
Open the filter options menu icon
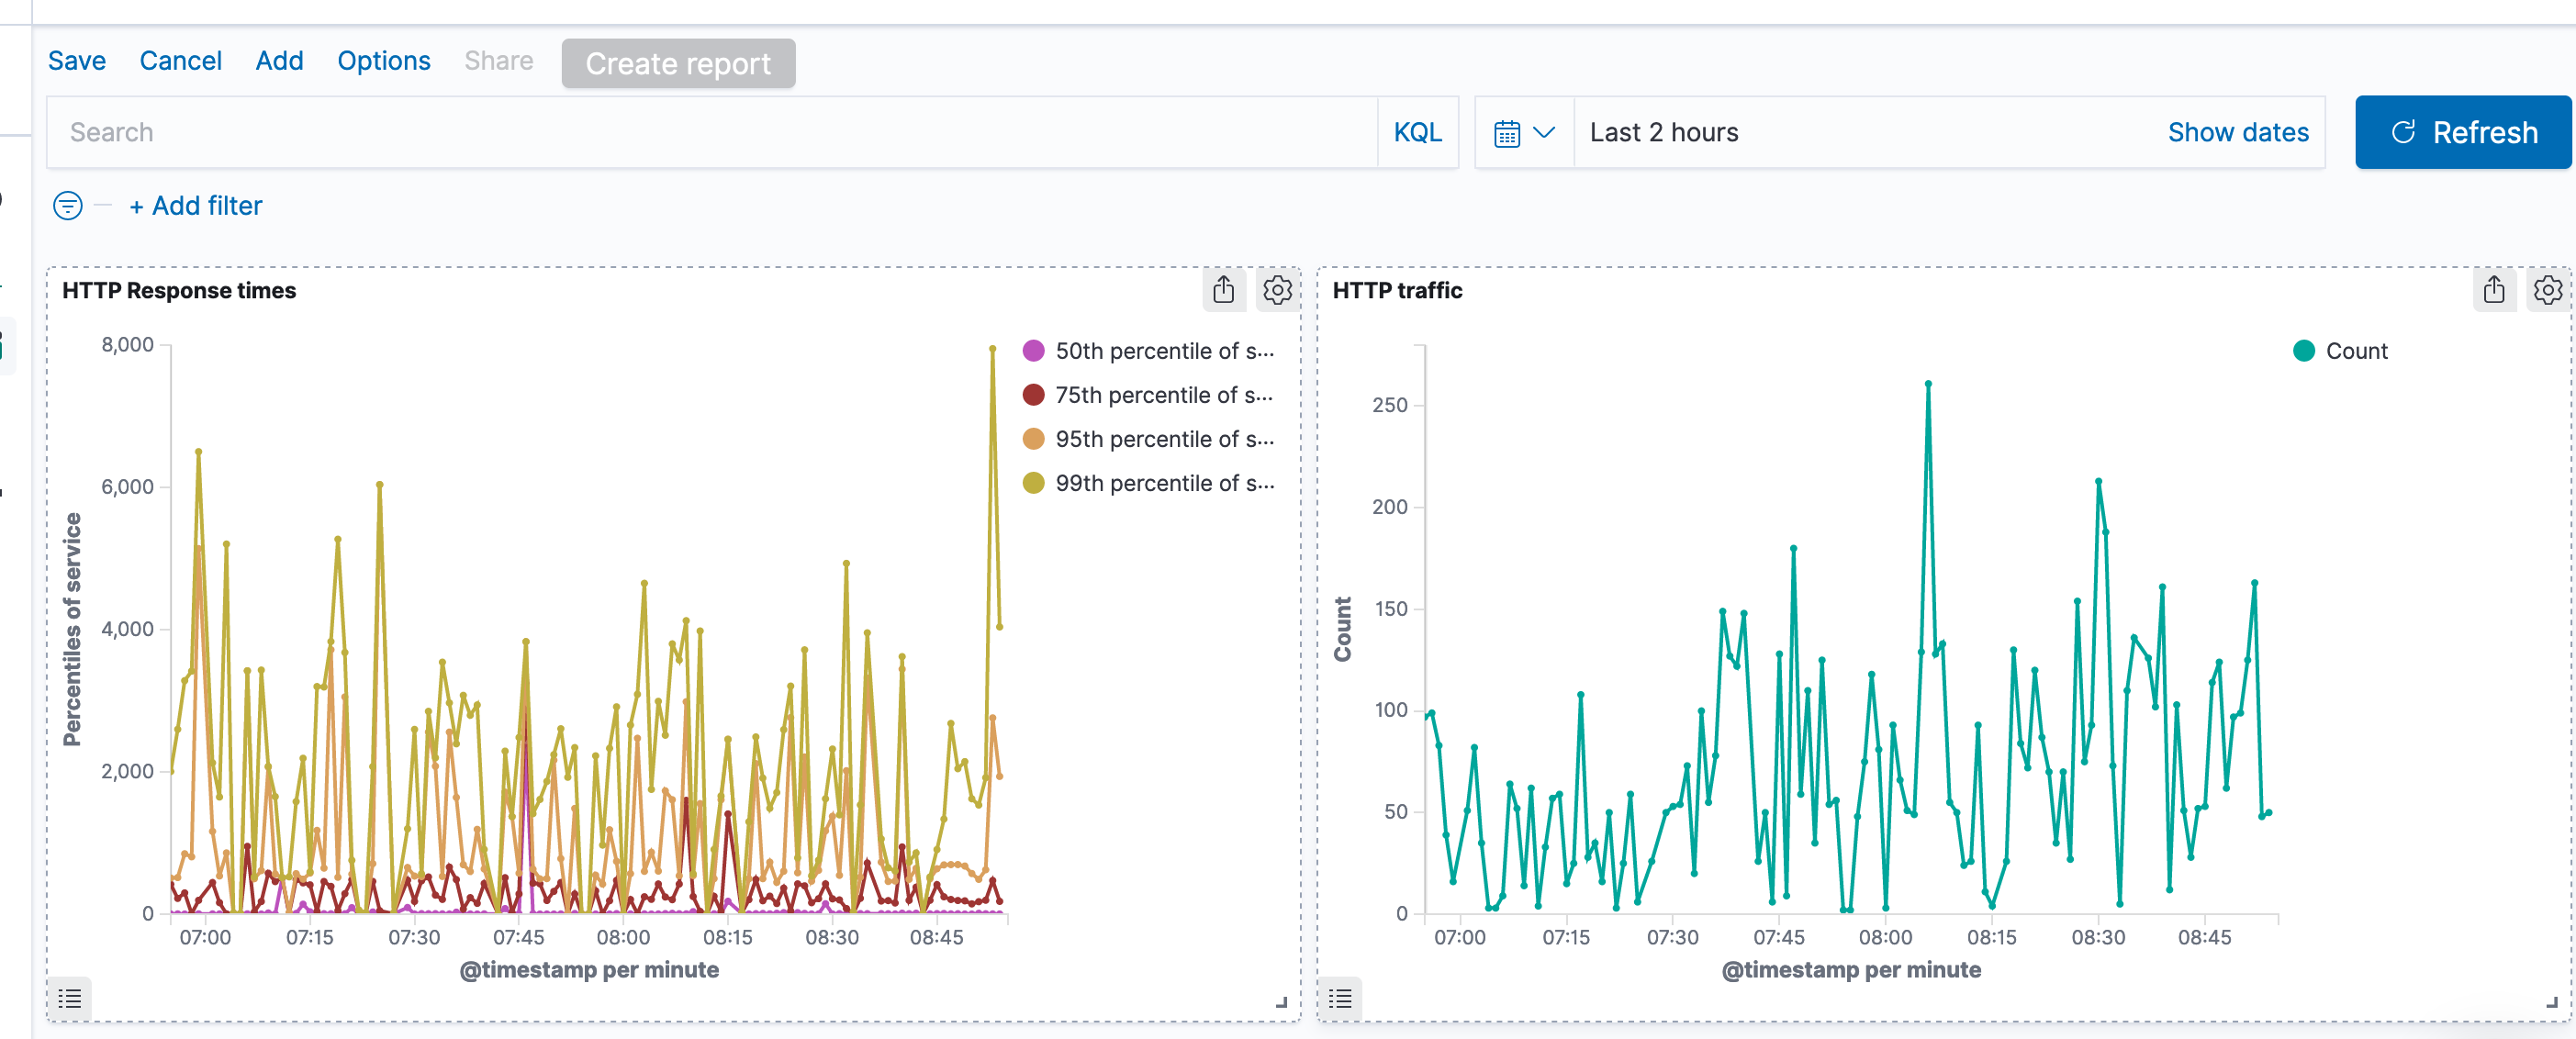coord(68,206)
